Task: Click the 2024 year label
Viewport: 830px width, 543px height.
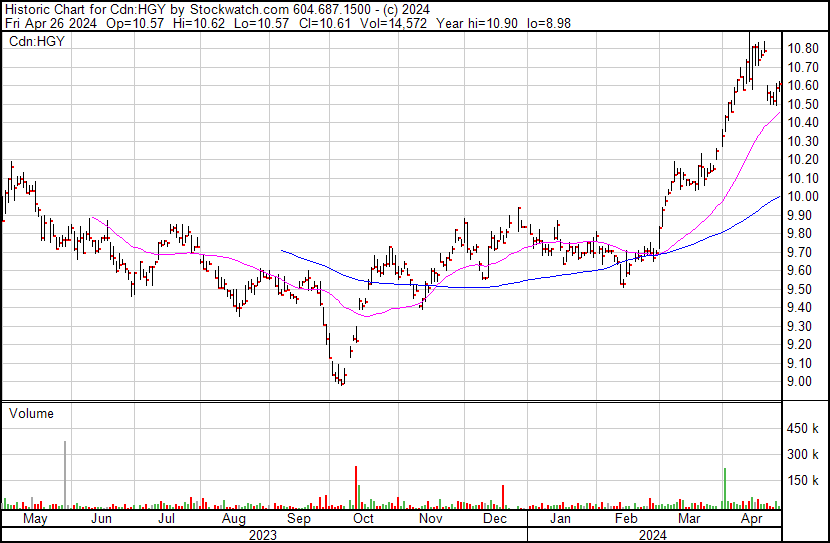Action: [653, 535]
